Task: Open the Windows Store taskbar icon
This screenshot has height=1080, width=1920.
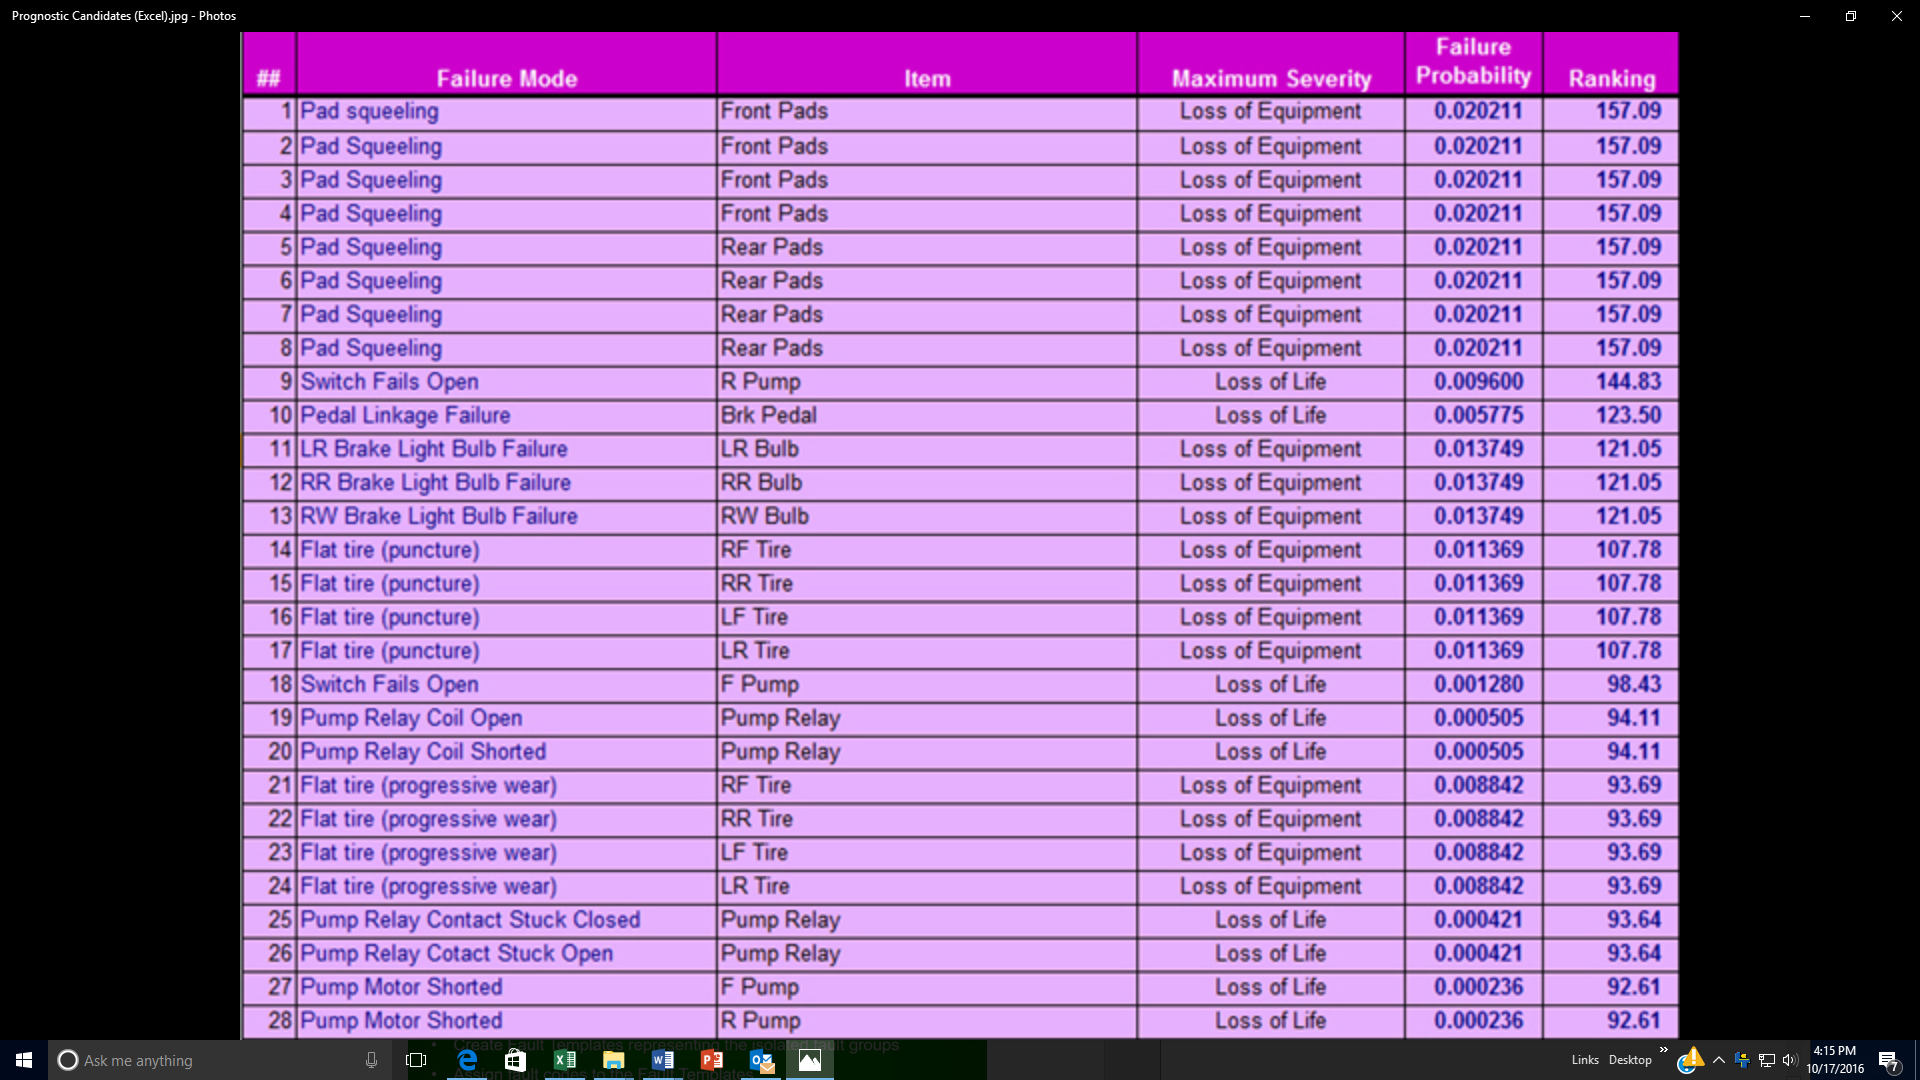Action: [x=515, y=1060]
